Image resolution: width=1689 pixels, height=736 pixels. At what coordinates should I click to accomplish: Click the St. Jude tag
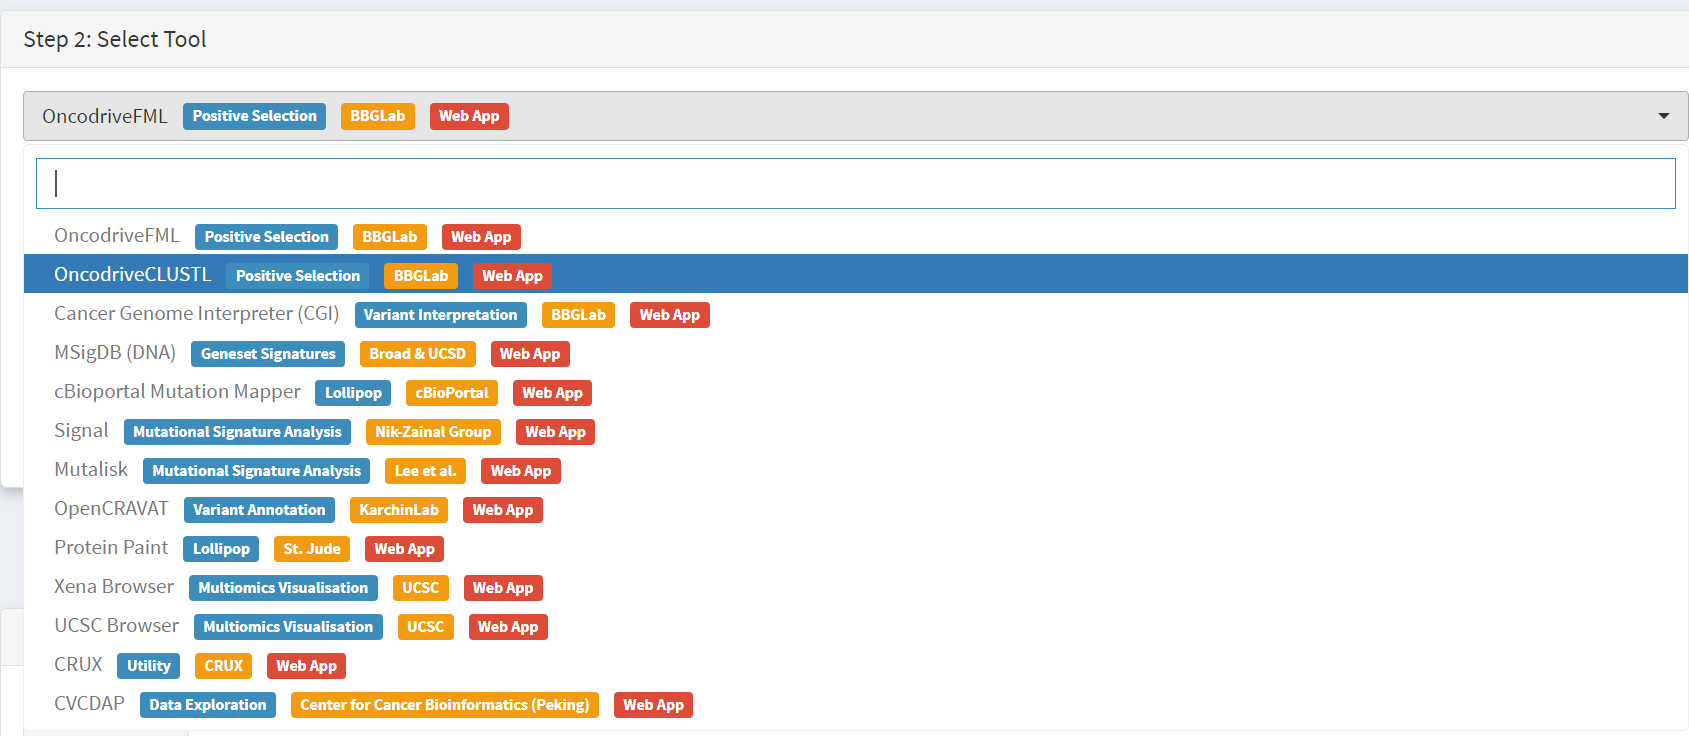(312, 549)
